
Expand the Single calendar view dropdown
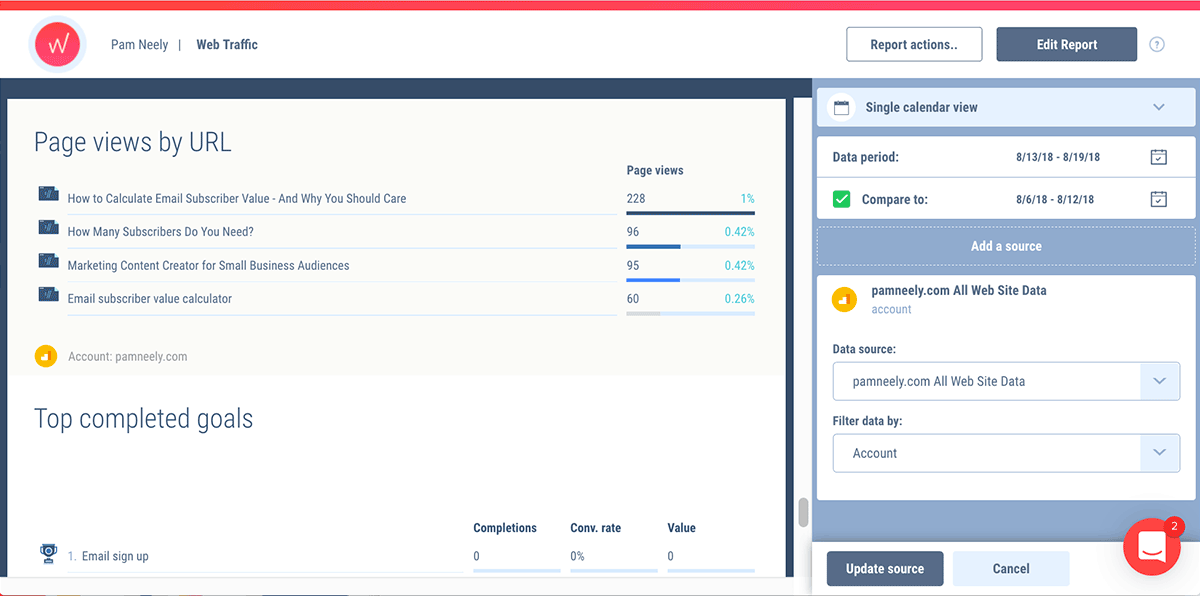click(x=1159, y=107)
